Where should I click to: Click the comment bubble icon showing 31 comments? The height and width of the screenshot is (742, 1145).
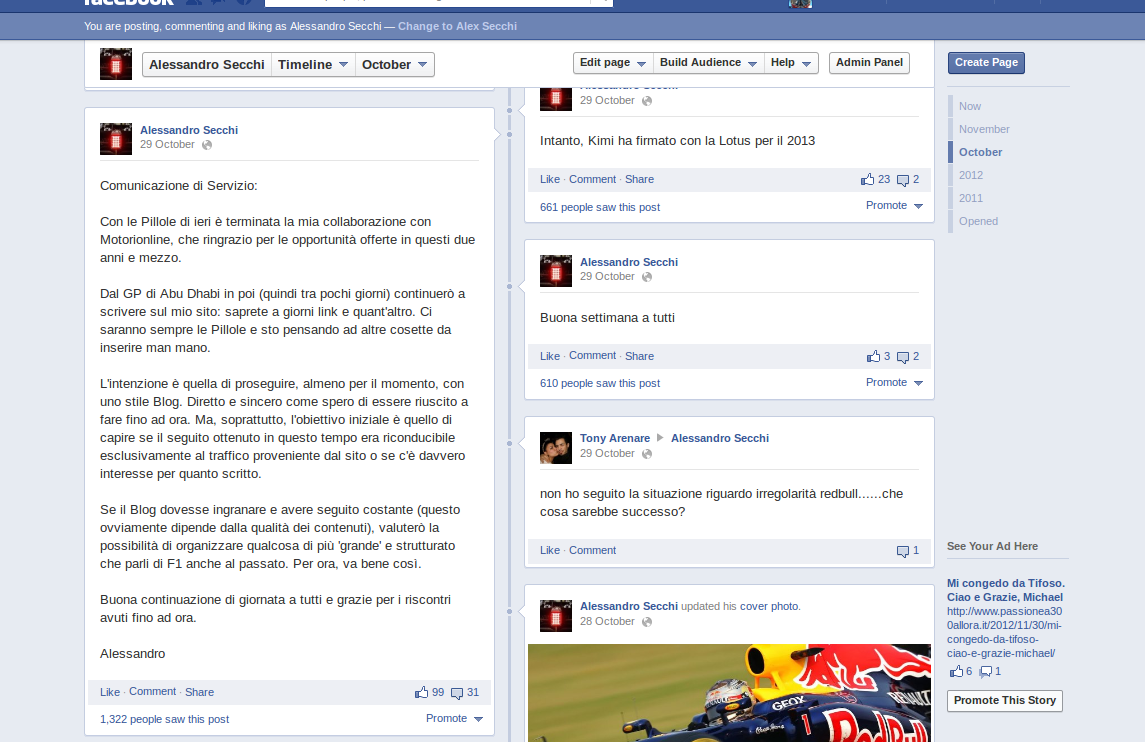click(457, 693)
